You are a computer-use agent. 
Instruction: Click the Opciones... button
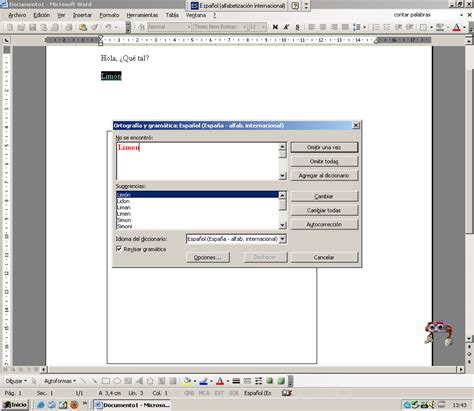(x=208, y=257)
